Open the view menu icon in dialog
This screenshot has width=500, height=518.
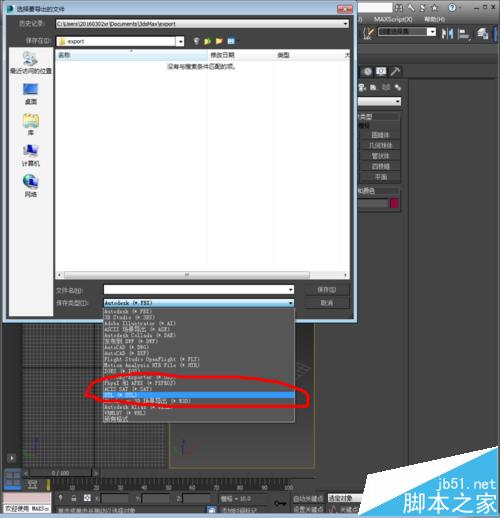coord(231,41)
